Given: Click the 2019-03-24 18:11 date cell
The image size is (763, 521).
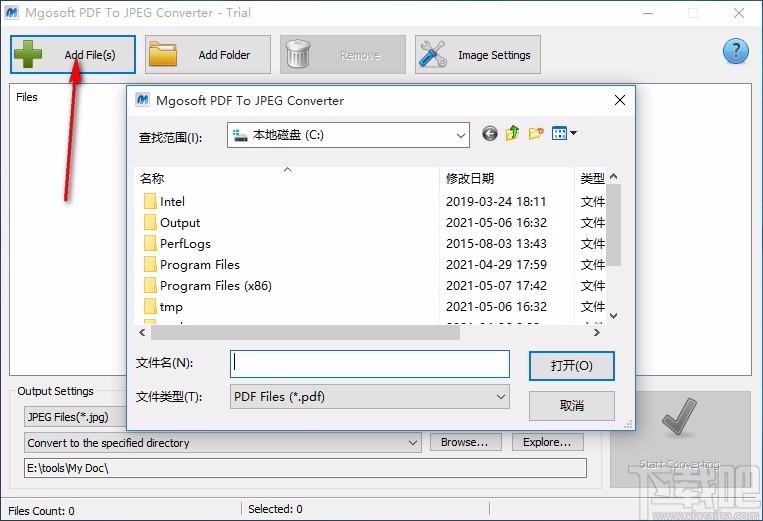Looking at the screenshot, I should point(496,201).
